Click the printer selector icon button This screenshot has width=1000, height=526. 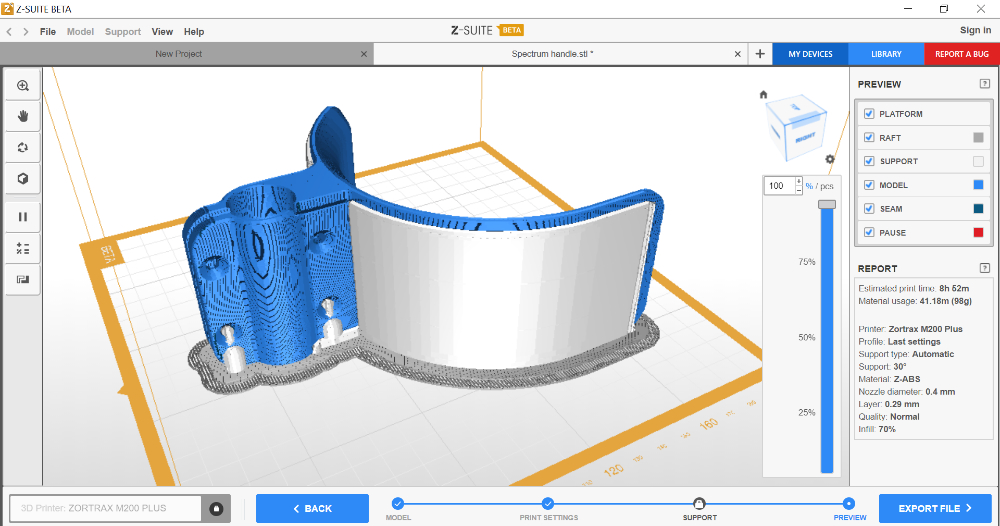[x=216, y=508]
